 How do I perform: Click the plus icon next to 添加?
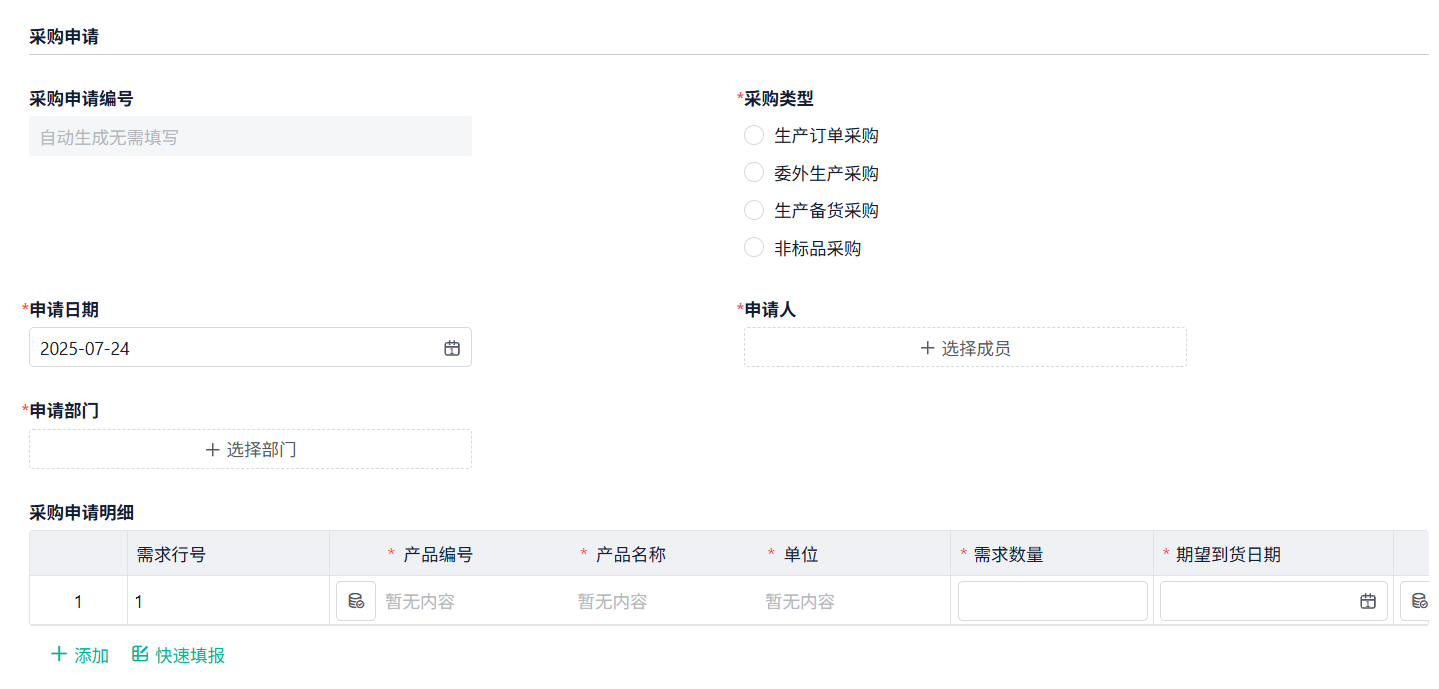click(58, 654)
